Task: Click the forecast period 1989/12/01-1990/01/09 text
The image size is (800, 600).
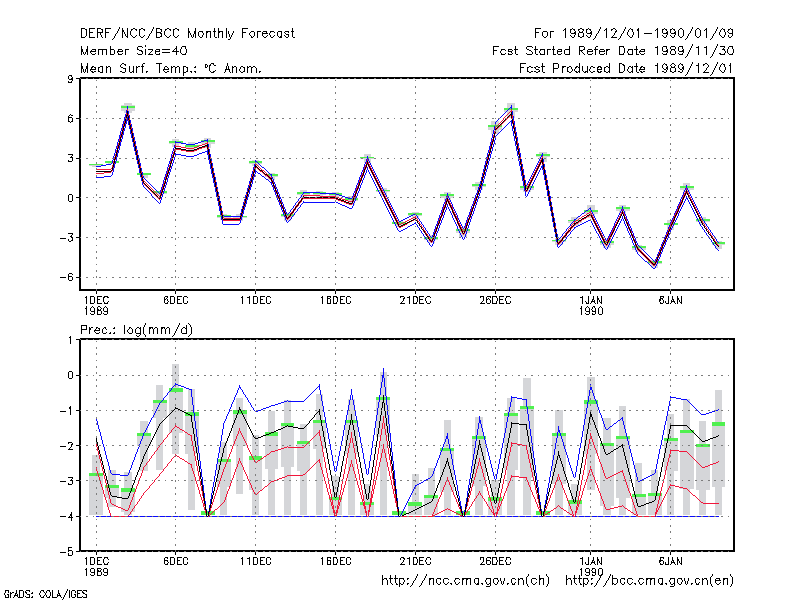Action: click(x=634, y=34)
